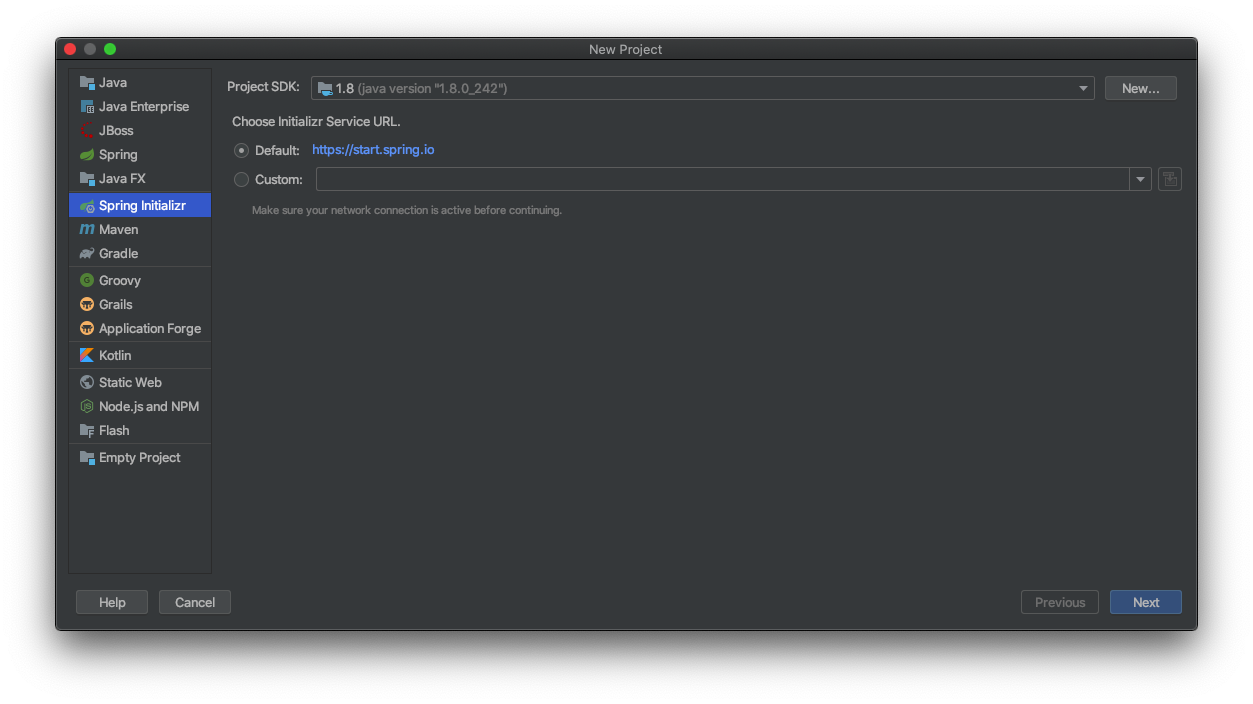Viewport: 1253px width, 704px height.
Task: Click the Choose Initializr Service URL text
Action: point(316,121)
